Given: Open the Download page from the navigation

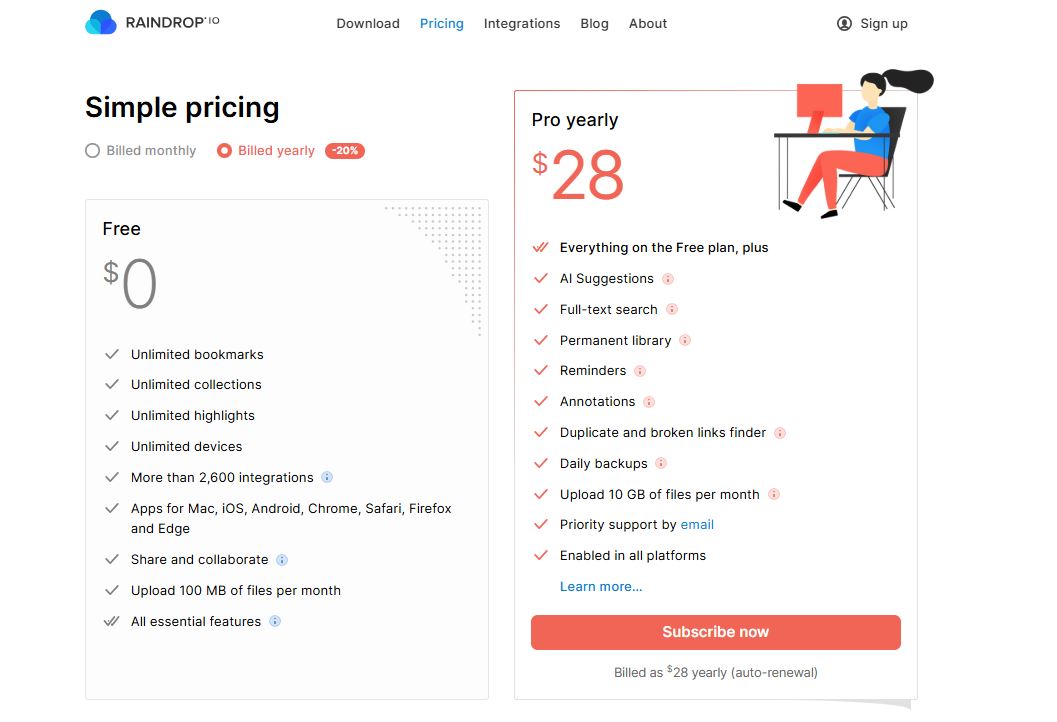Looking at the screenshot, I should click(368, 23).
